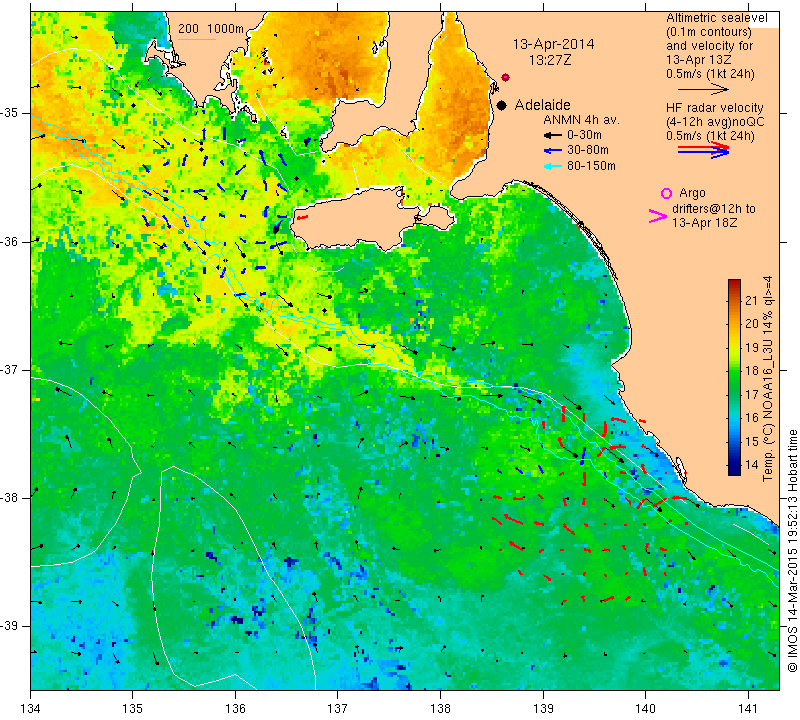This screenshot has height=720, width=800.
Task: Click the temperature color scale bar
Action: 734,377
